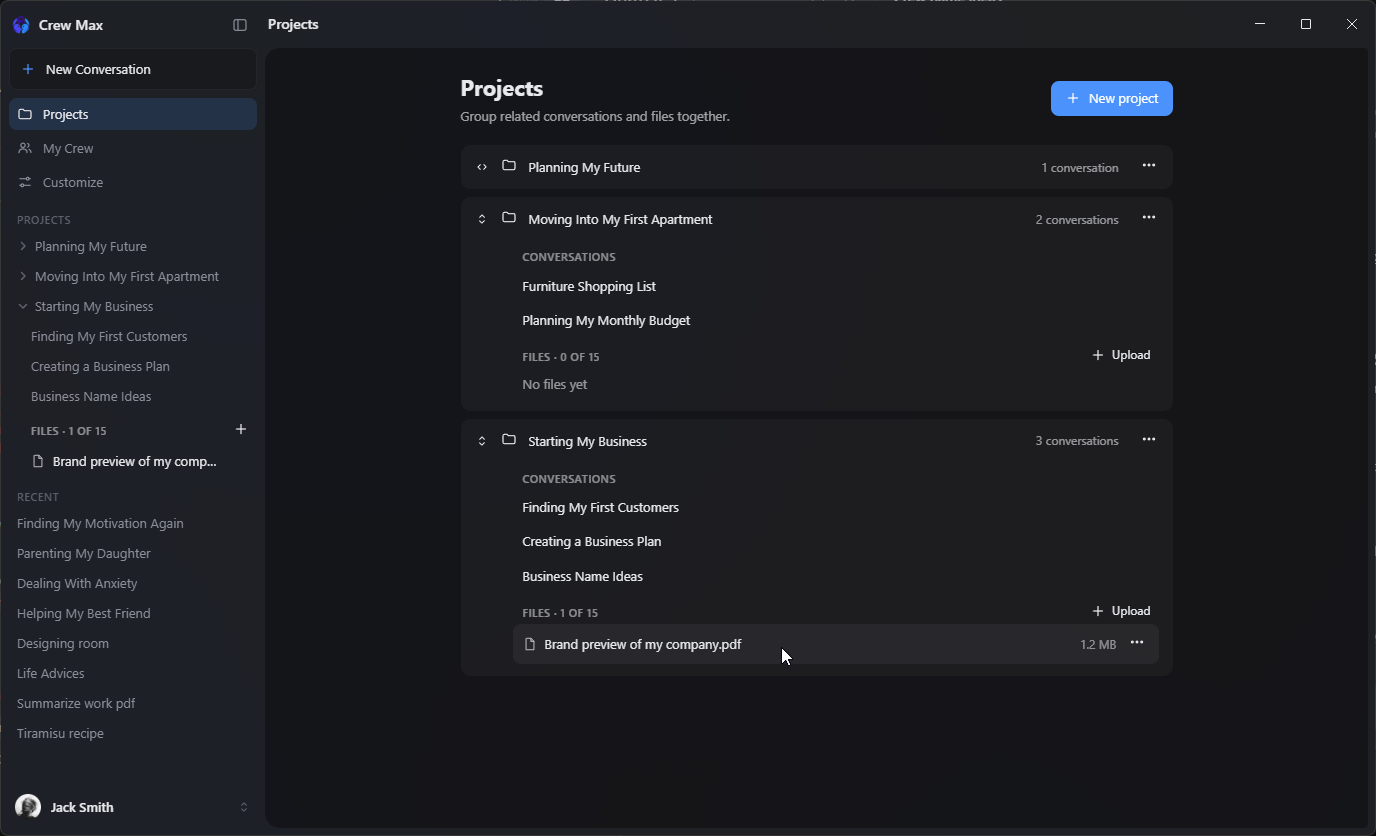The height and width of the screenshot is (836, 1376).
Task: Open more options for Planning My Future project
Action: [1149, 166]
